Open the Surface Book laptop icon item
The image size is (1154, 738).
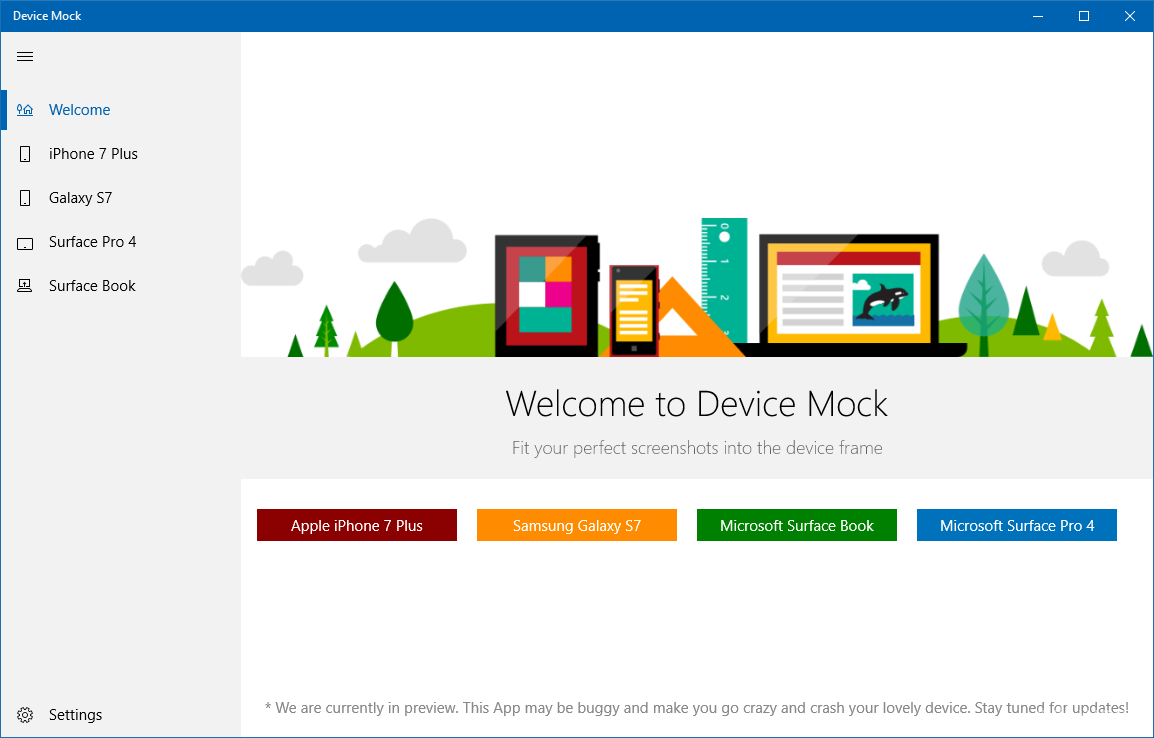coord(25,286)
